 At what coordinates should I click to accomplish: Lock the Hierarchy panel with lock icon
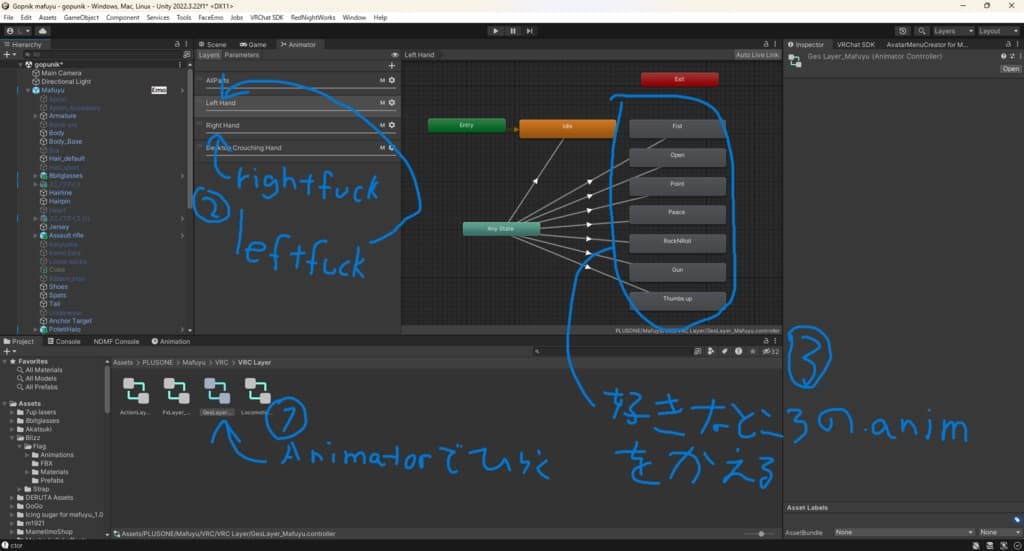[177, 44]
